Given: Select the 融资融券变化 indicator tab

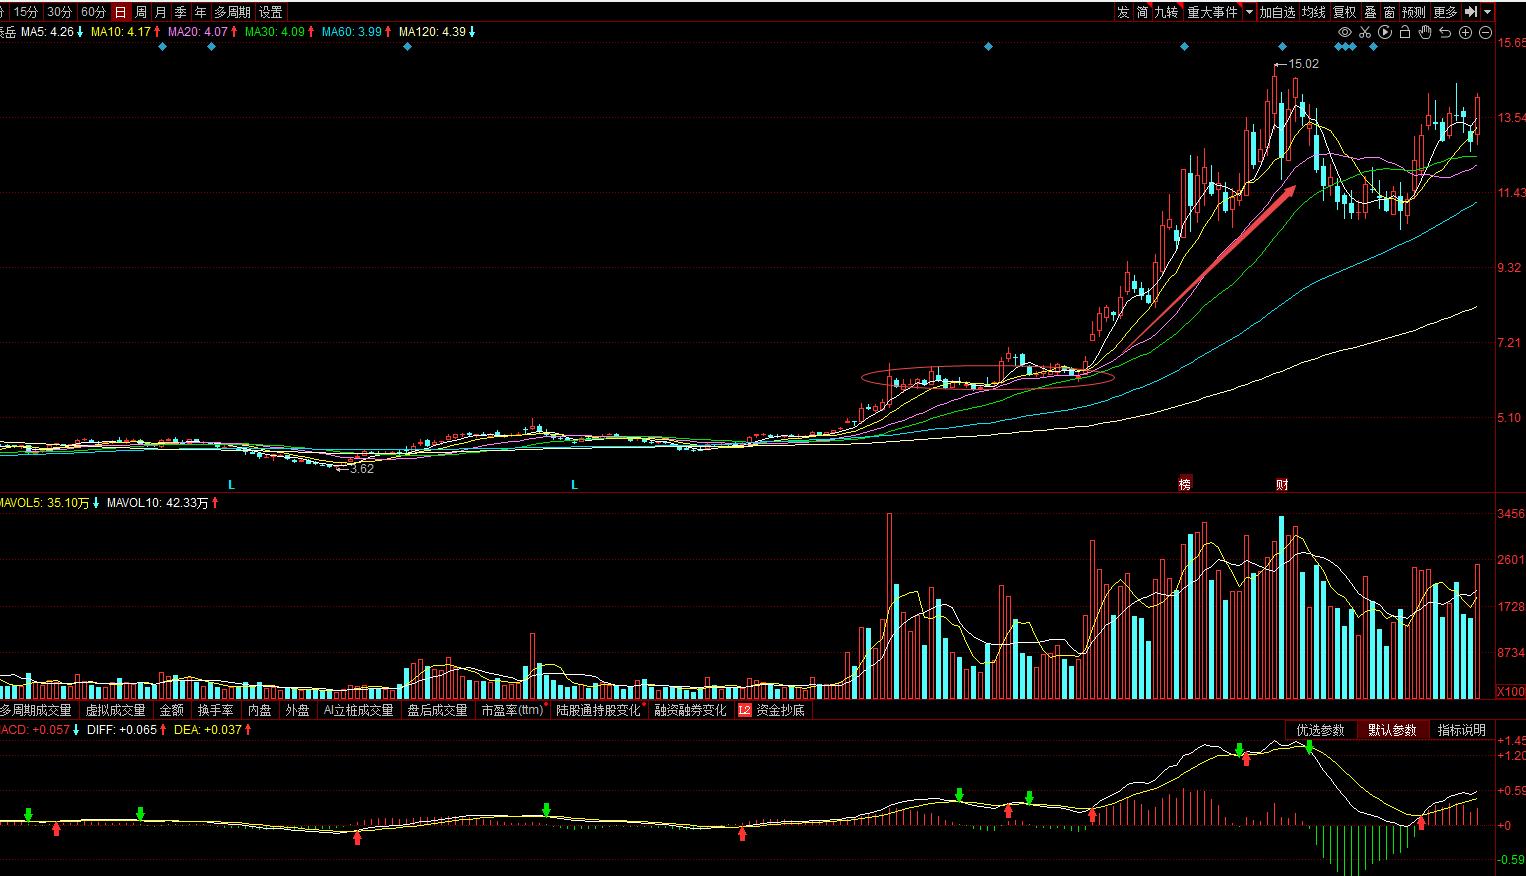Looking at the screenshot, I should coord(690,710).
